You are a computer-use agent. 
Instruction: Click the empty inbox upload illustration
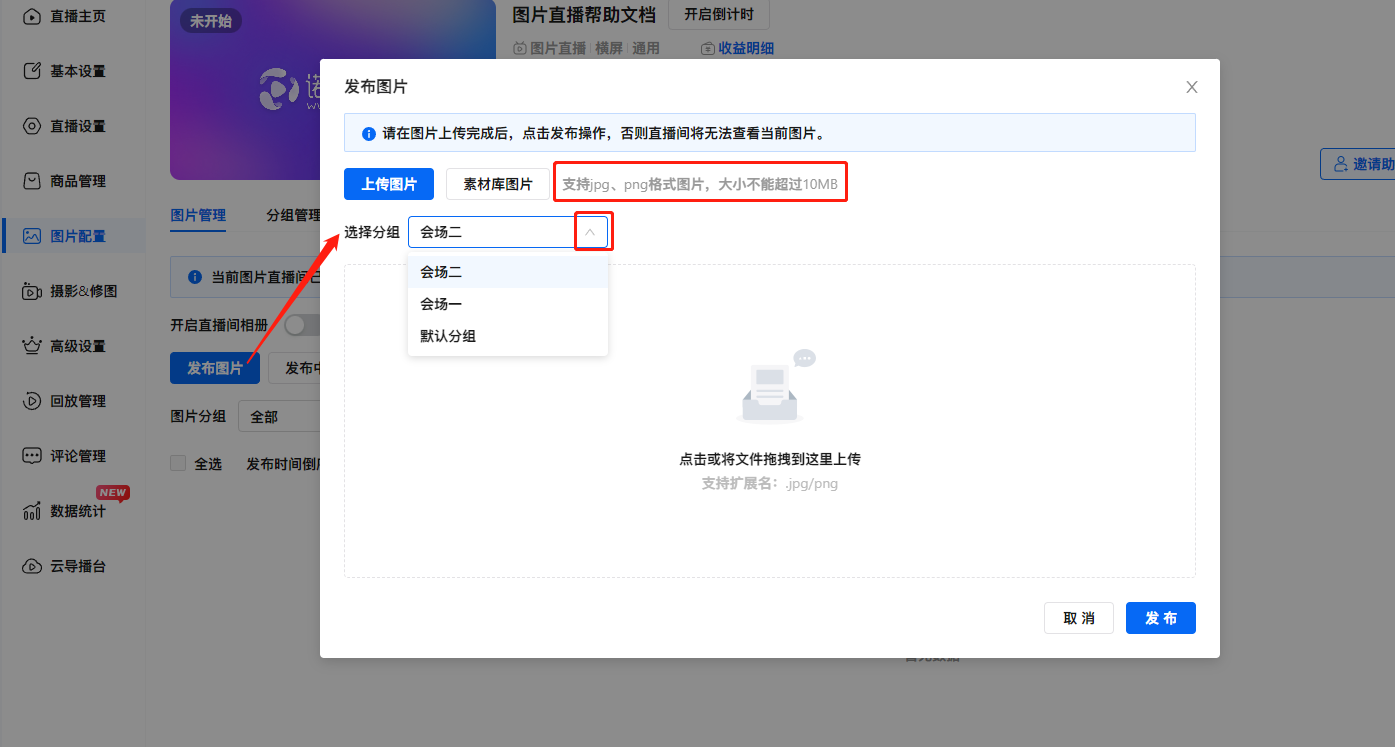tap(777, 386)
